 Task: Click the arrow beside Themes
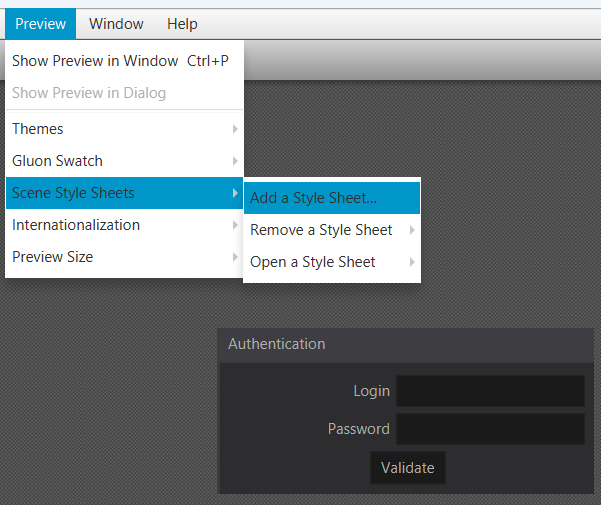tap(235, 129)
